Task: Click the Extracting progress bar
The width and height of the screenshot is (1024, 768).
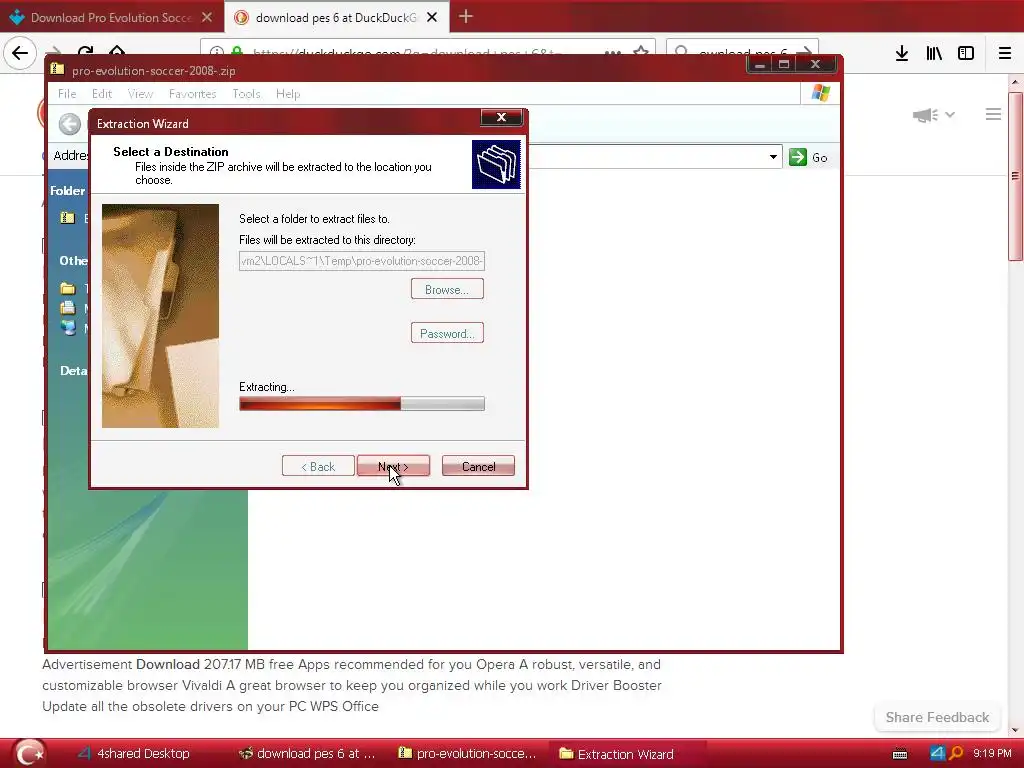Action: 362,404
